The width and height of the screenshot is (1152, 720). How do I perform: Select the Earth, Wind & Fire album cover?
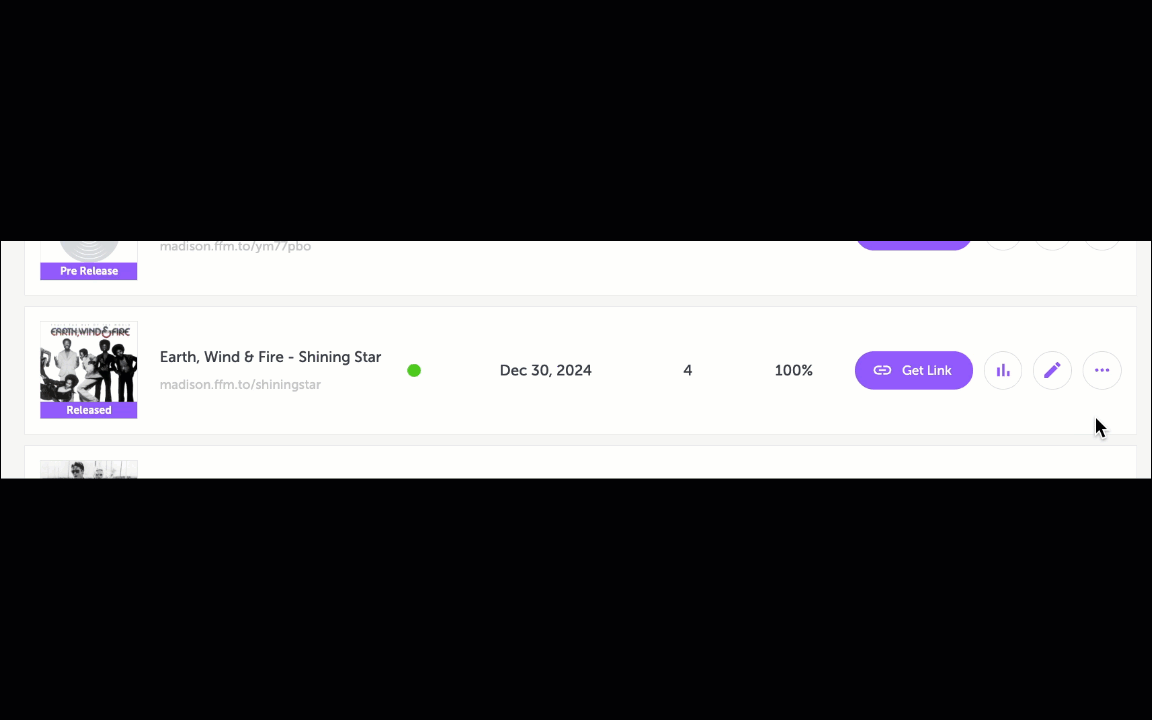pos(89,362)
